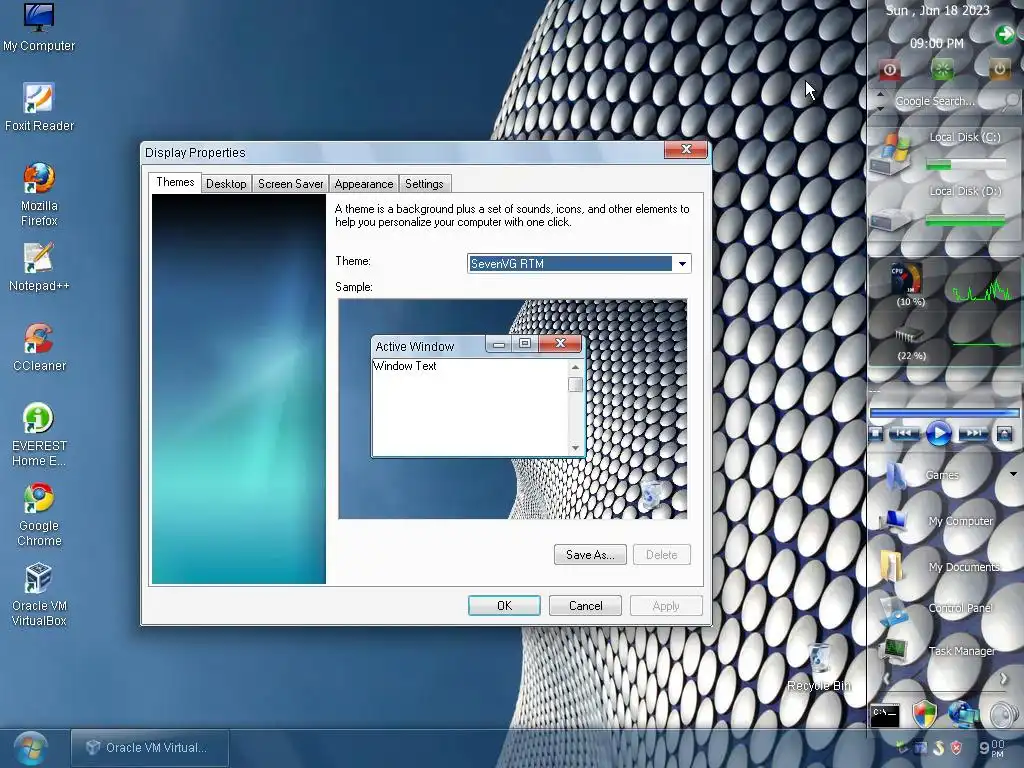Click the speaker volume icon in sidebar
Image resolution: width=1024 pixels, height=768 pixels.
[1003, 714]
